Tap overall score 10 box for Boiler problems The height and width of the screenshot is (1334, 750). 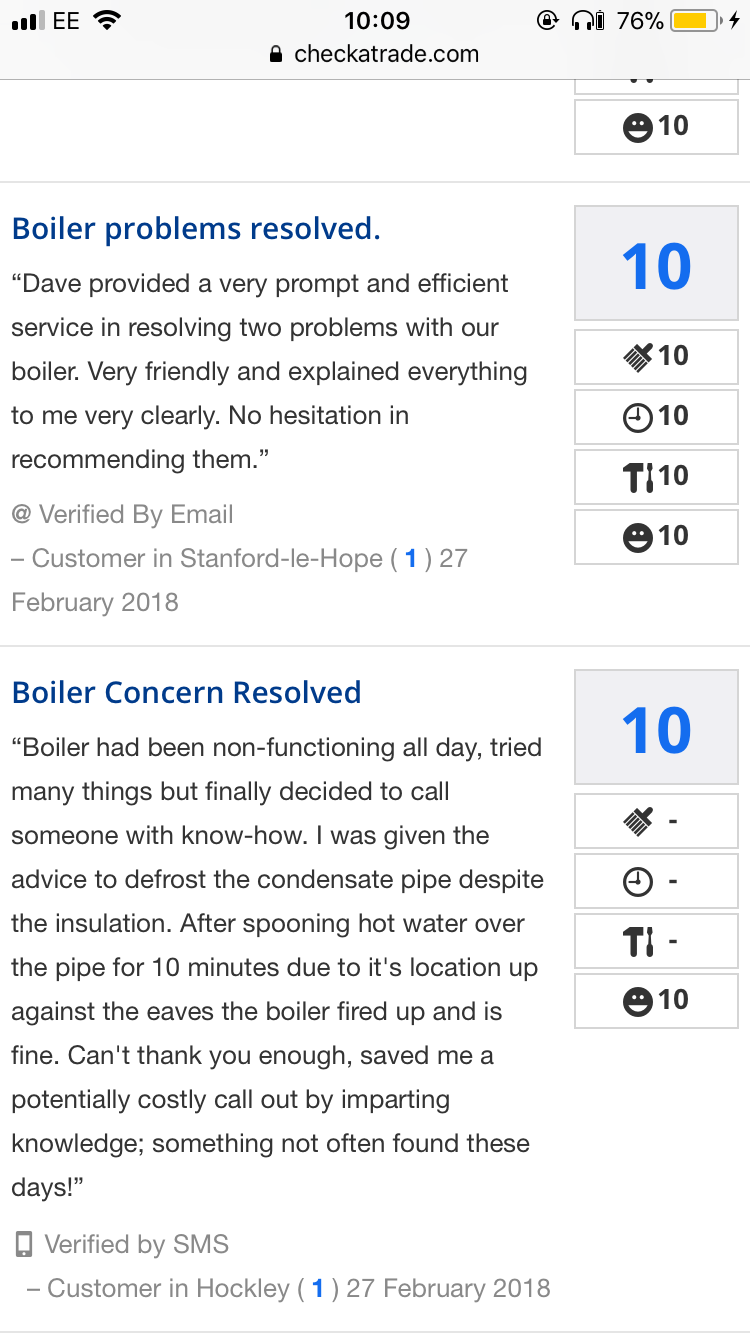[x=656, y=265]
